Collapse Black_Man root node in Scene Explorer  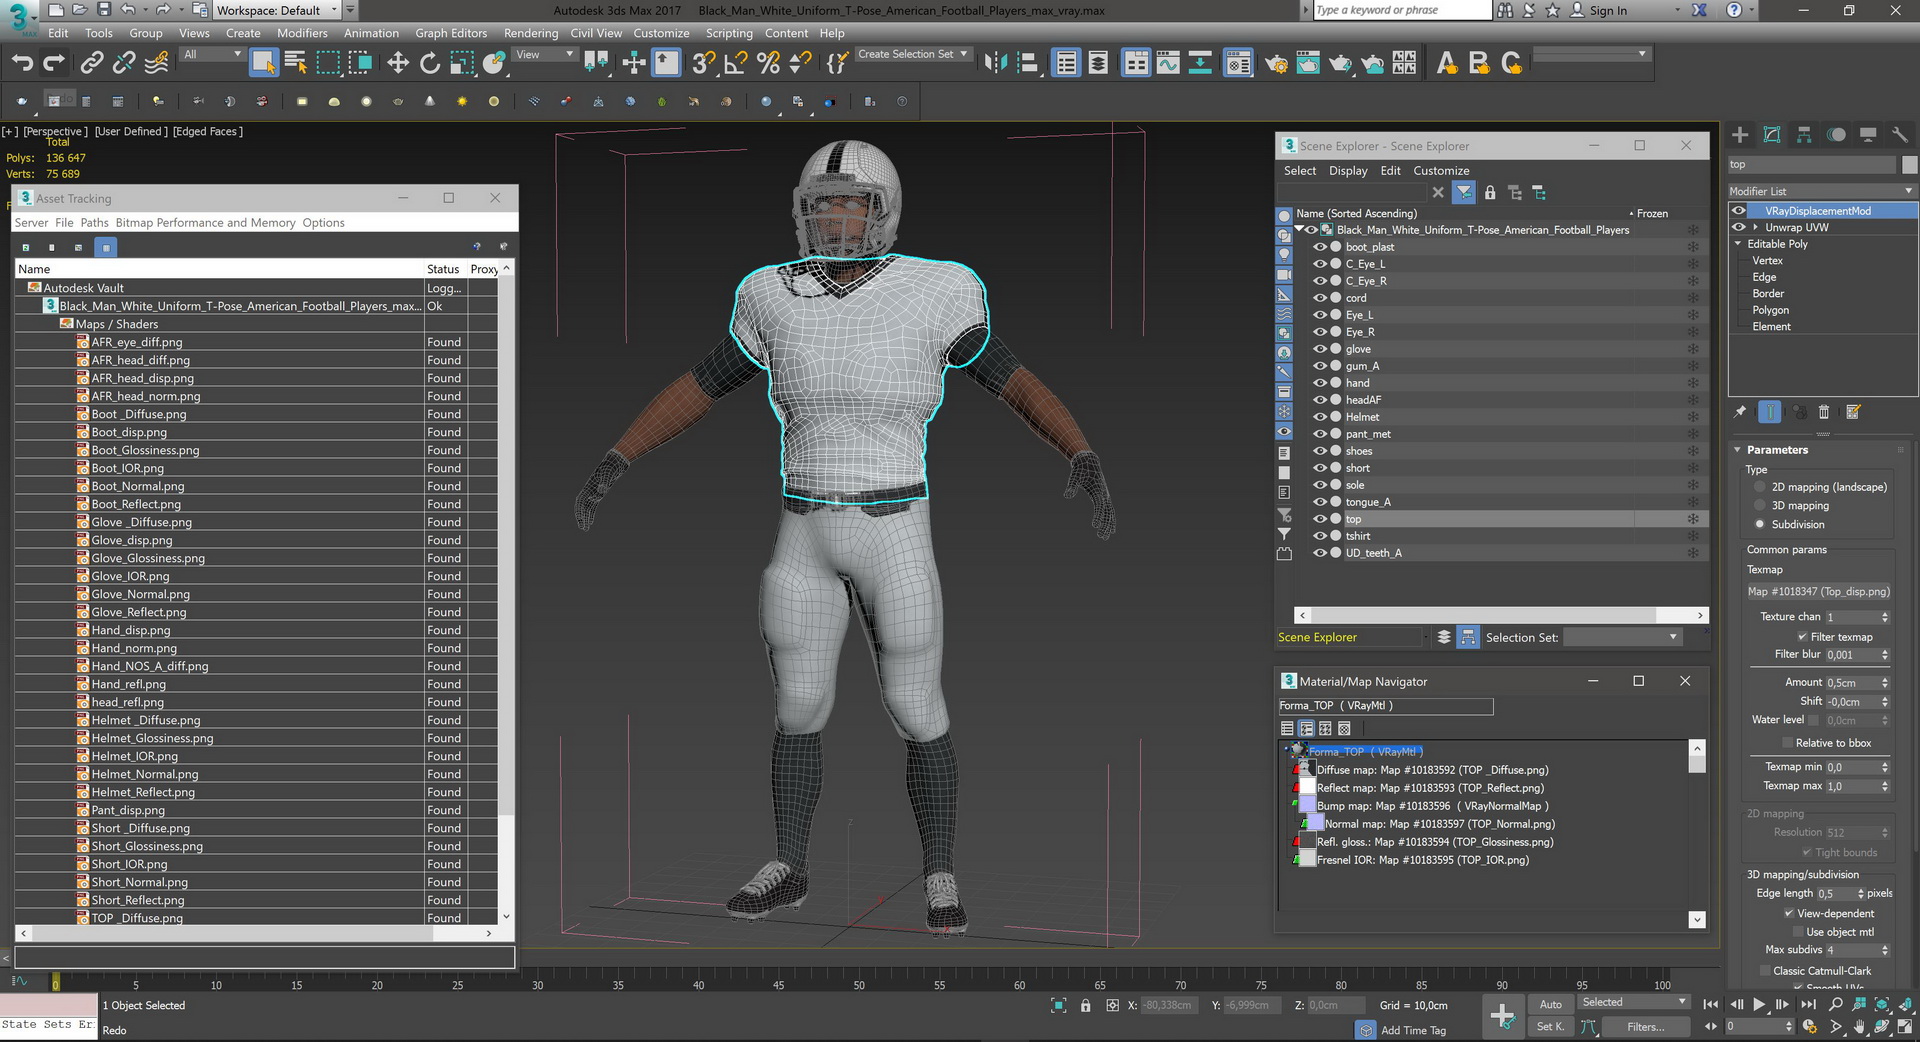pyautogui.click(x=1299, y=229)
